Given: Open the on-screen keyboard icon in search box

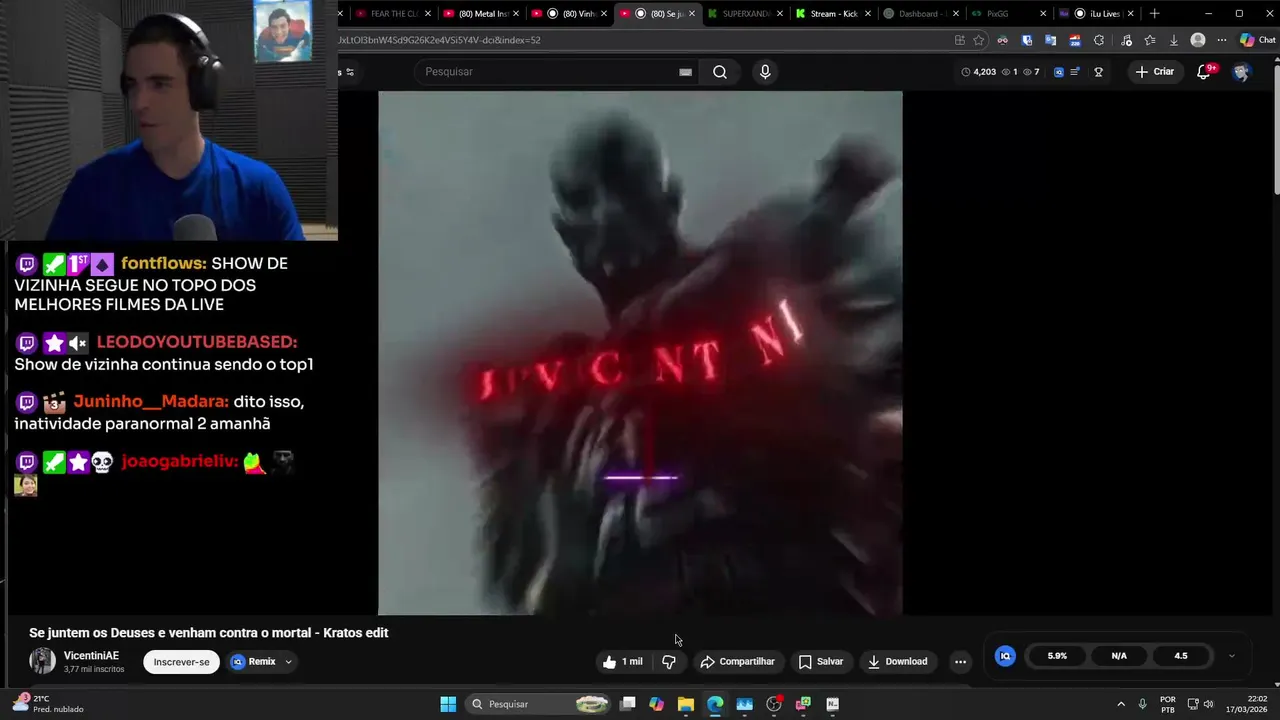Looking at the screenshot, I should point(685,72).
